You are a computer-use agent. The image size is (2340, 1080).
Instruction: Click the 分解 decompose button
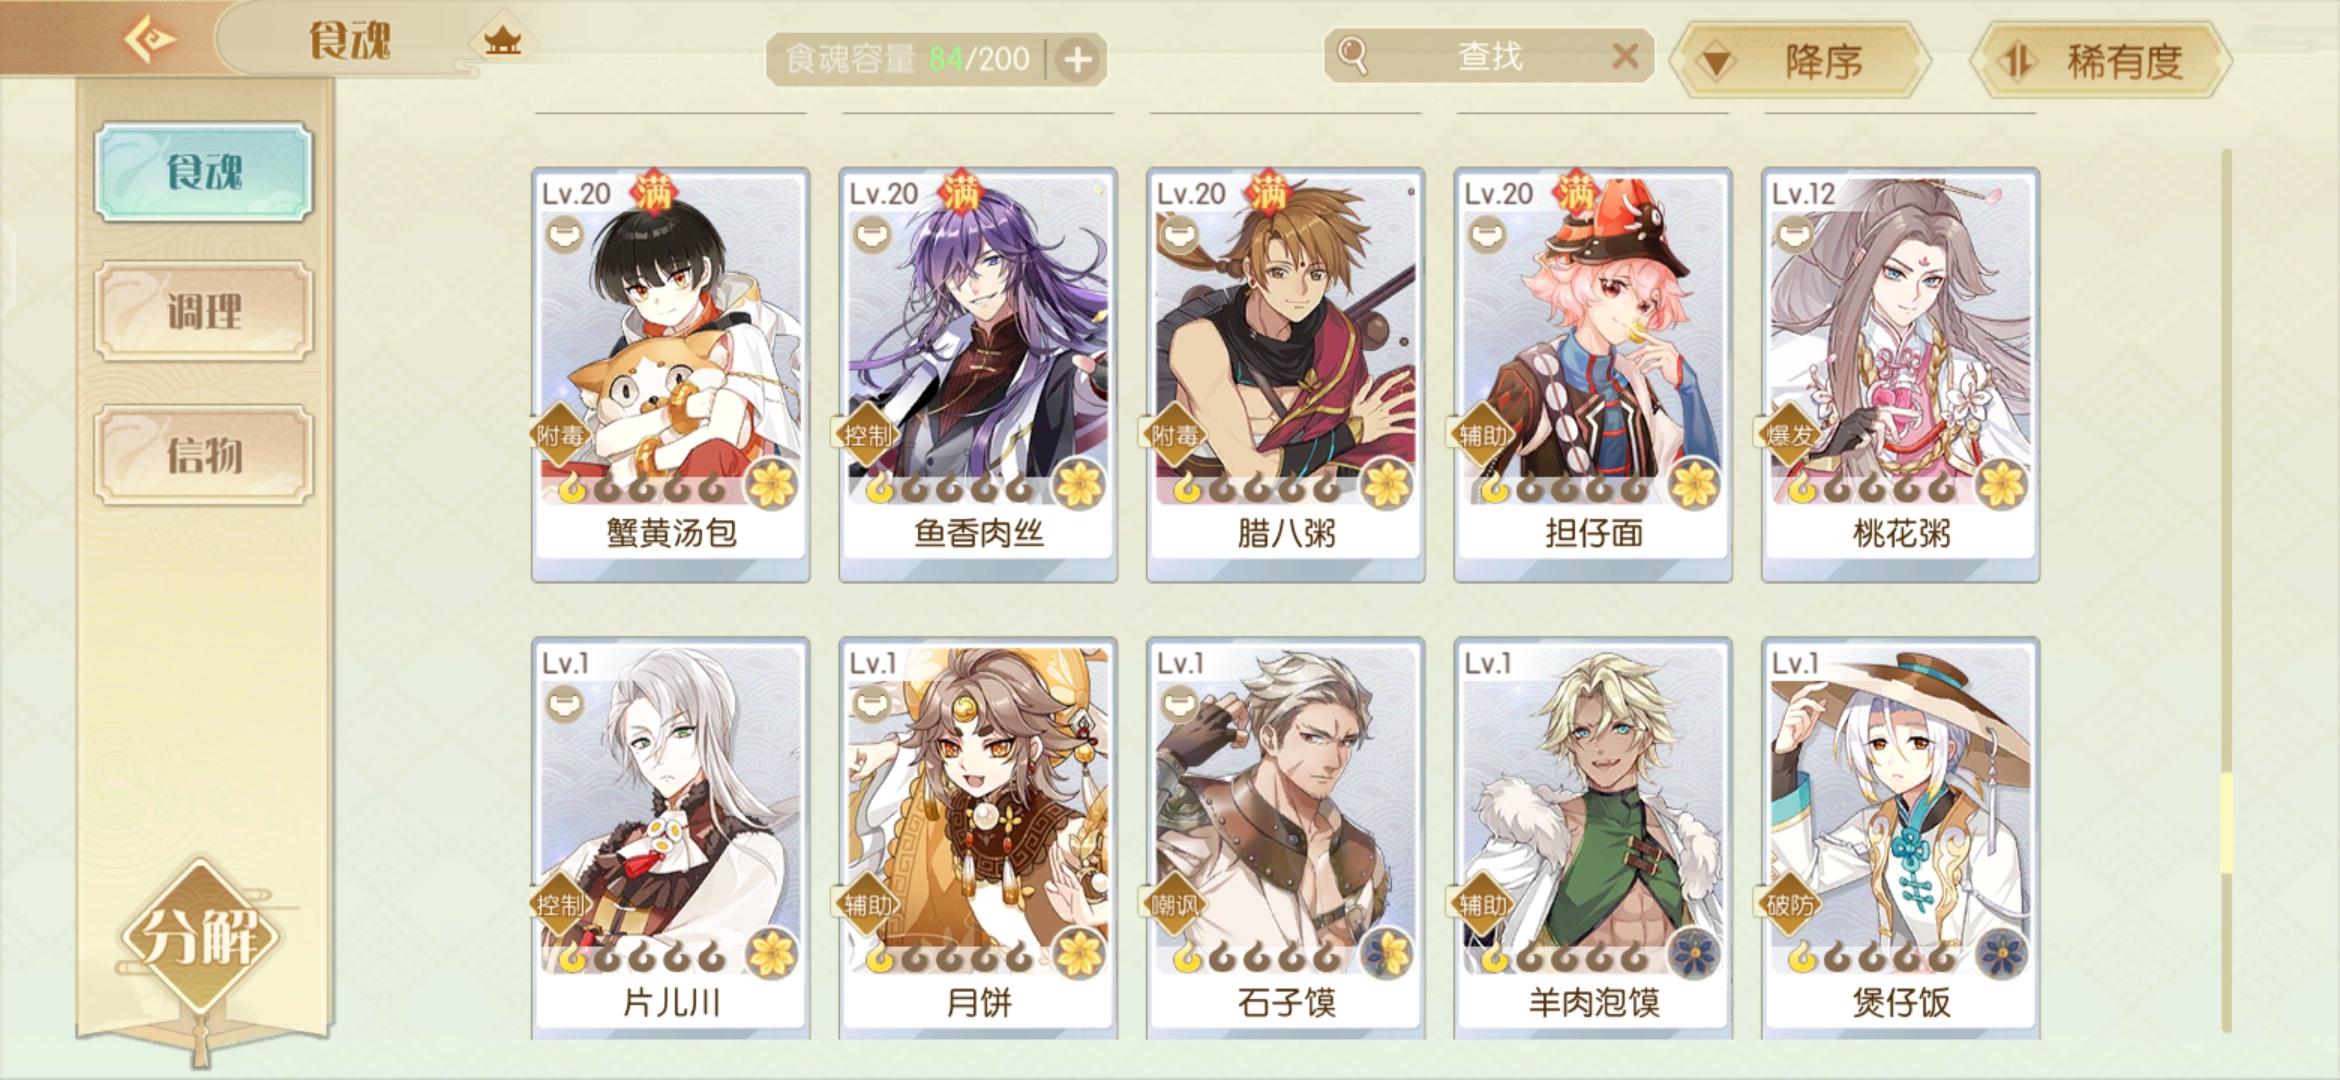[200, 935]
